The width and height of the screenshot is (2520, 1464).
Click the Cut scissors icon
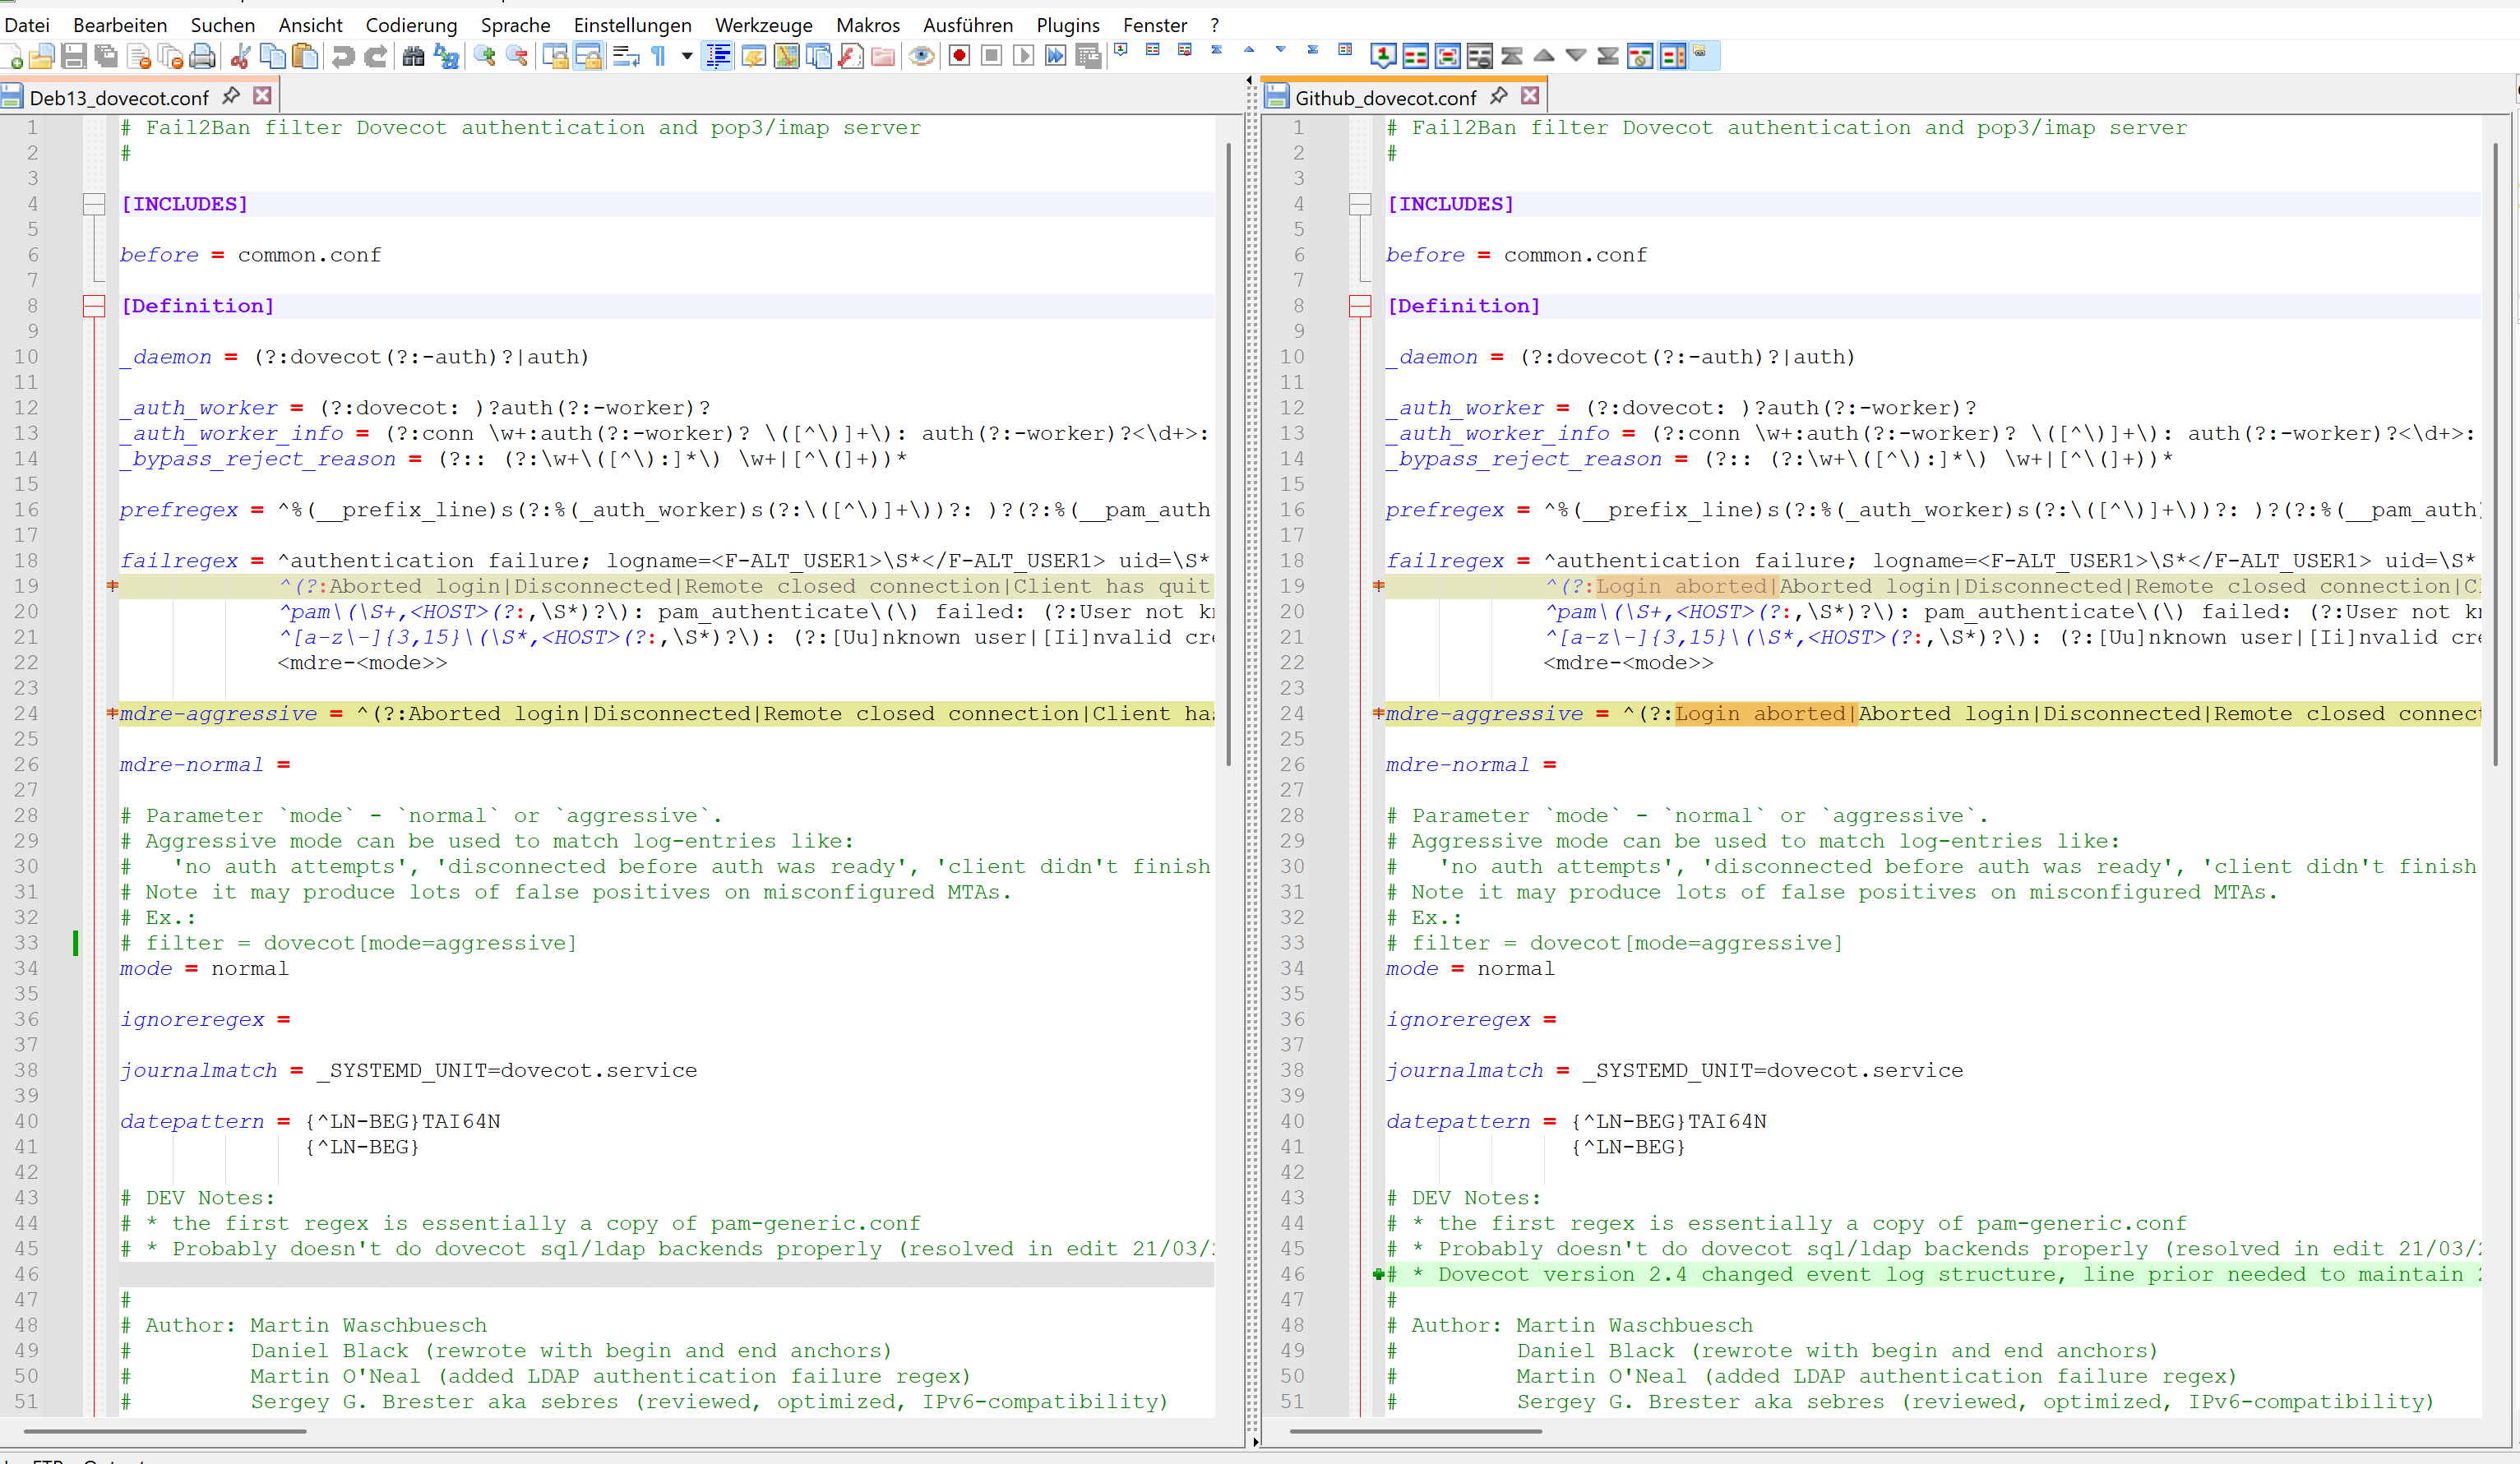[x=240, y=56]
